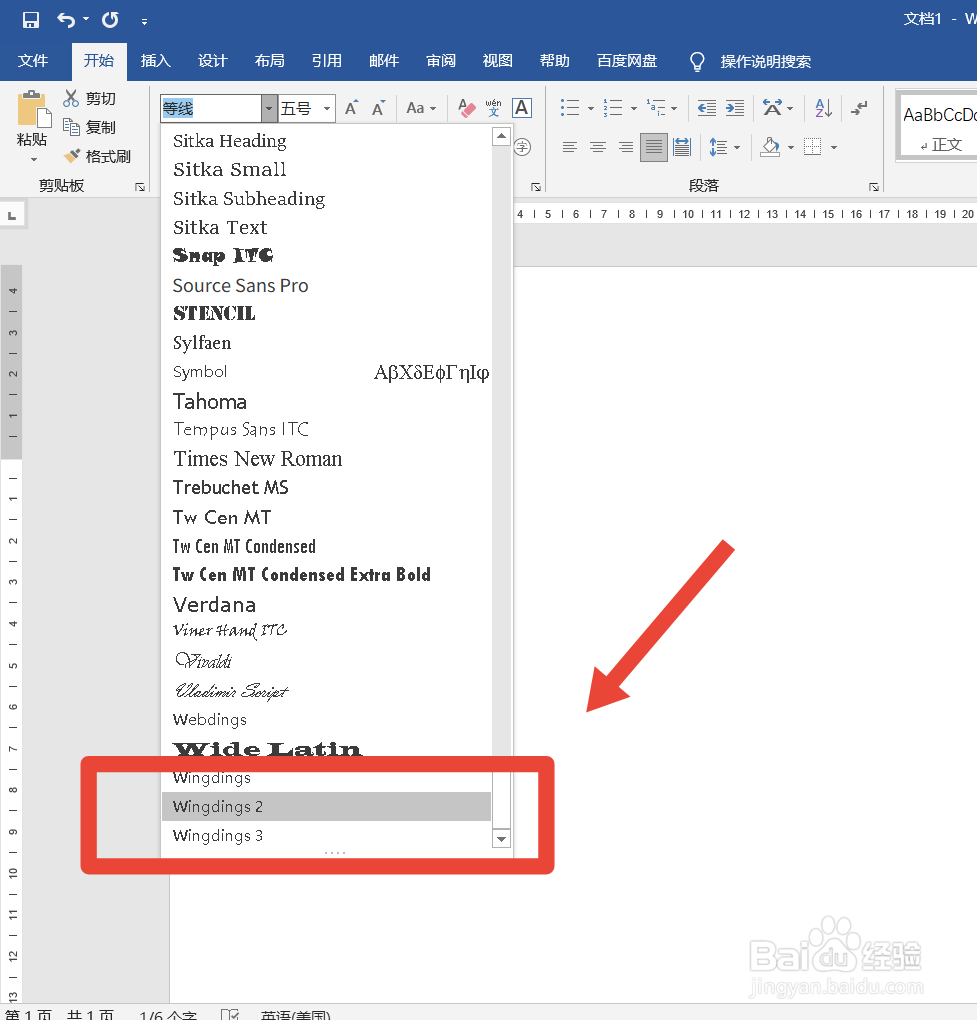The height and width of the screenshot is (1020, 977).
Task: Click the Decrease Indent icon
Action: click(x=706, y=108)
